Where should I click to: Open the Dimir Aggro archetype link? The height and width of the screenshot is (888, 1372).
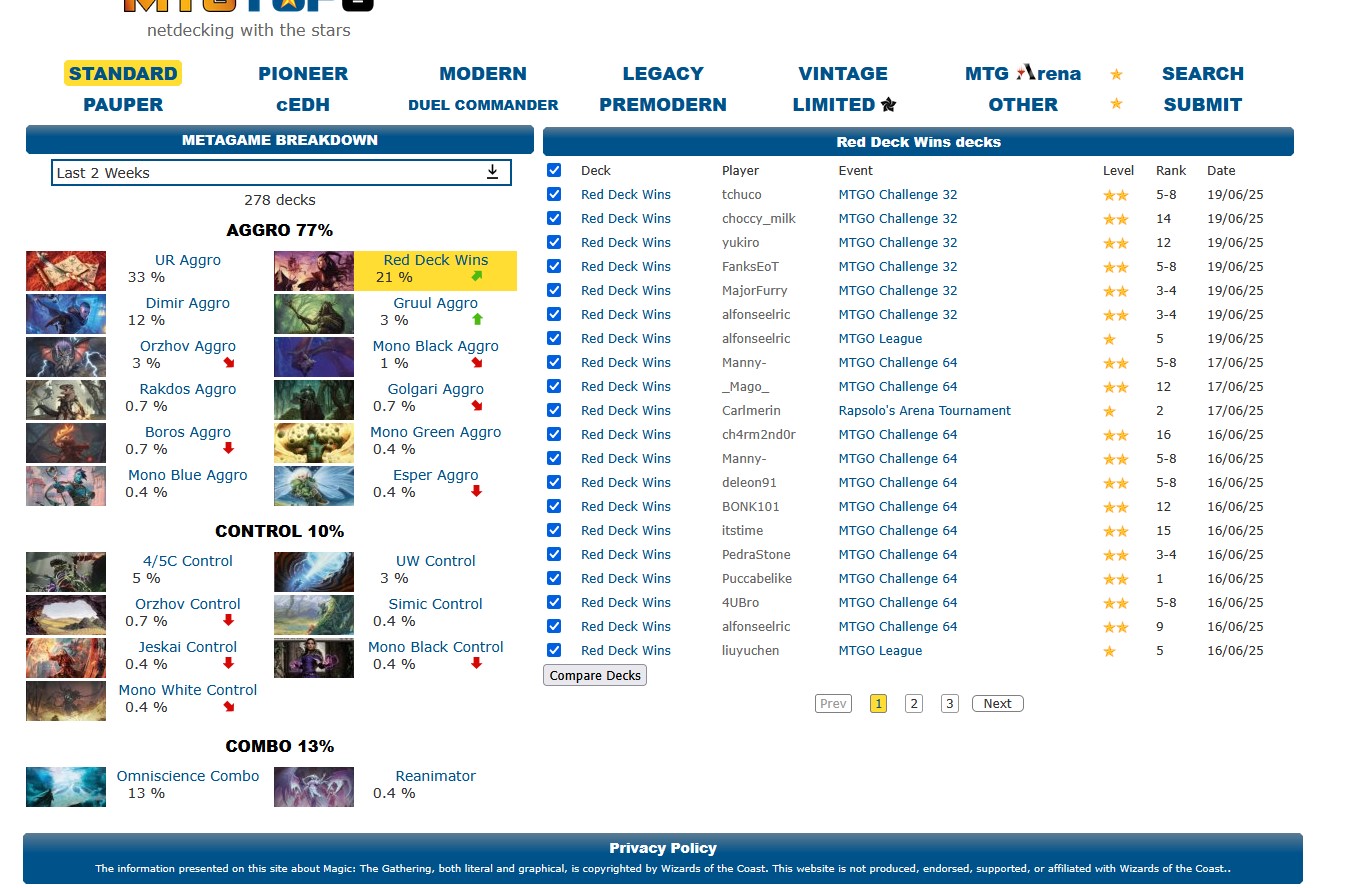coord(188,303)
